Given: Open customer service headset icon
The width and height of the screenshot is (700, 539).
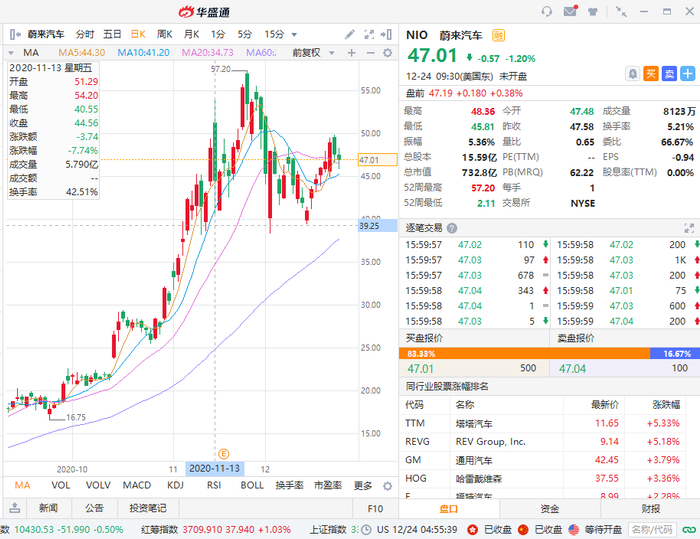Looking at the screenshot, I should [x=546, y=12].
